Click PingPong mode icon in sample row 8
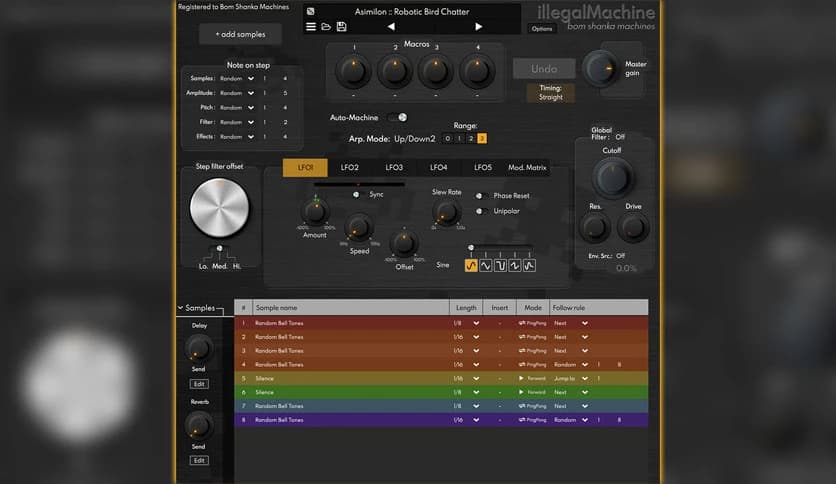 pyautogui.click(x=522, y=420)
